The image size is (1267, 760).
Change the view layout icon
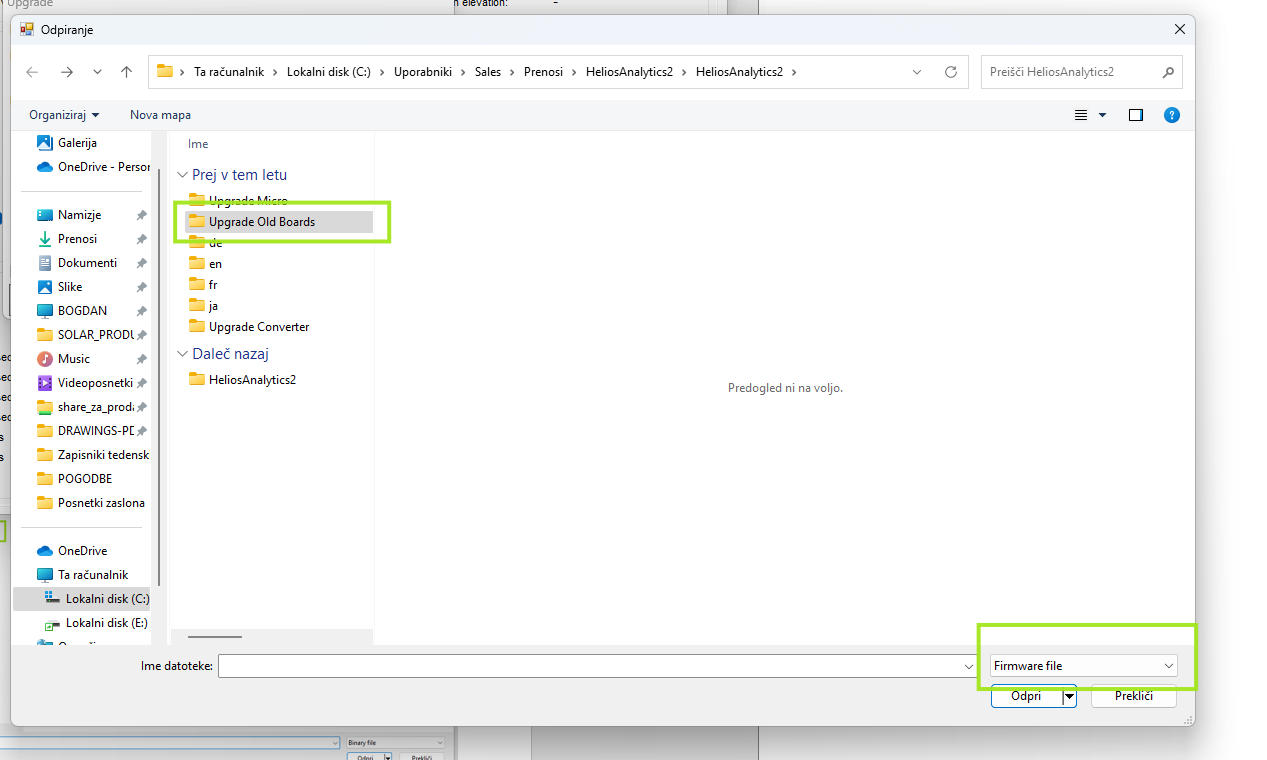coord(1081,115)
